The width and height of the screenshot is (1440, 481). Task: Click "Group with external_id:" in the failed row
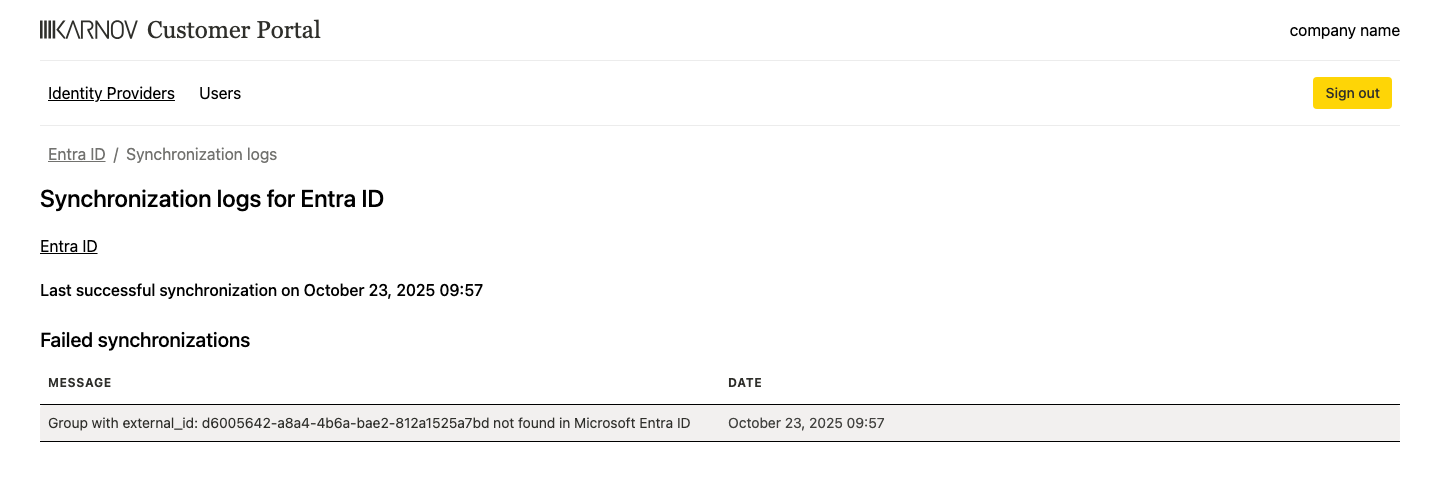point(122,423)
